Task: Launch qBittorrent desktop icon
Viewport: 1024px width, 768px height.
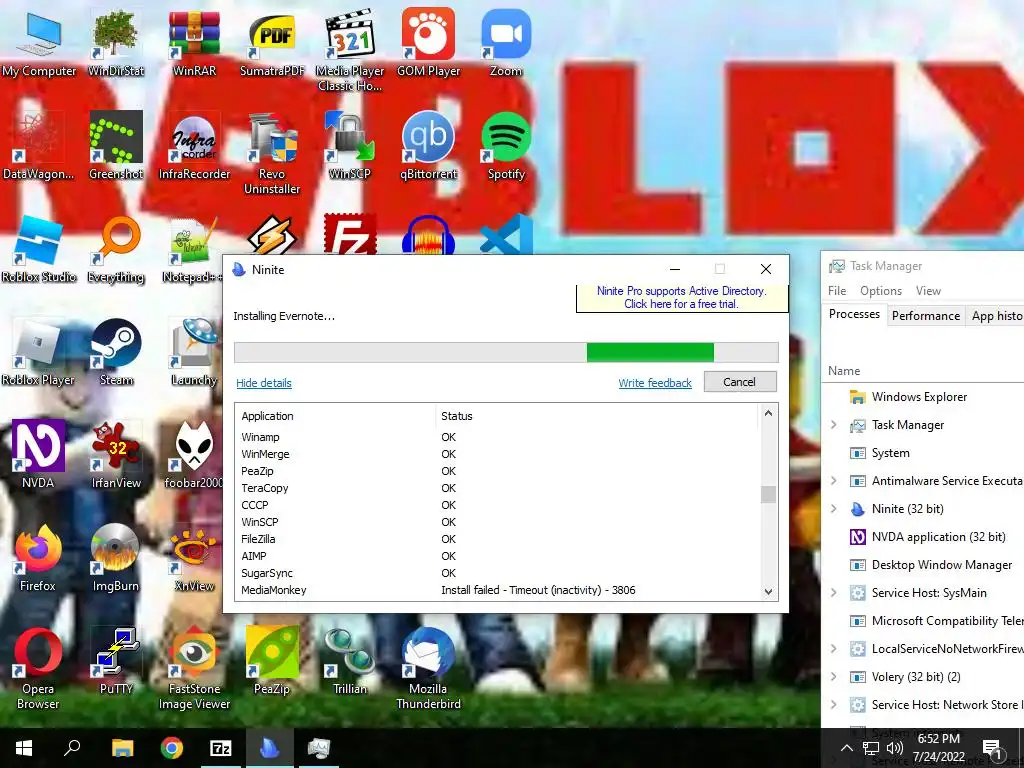Action: 428,146
